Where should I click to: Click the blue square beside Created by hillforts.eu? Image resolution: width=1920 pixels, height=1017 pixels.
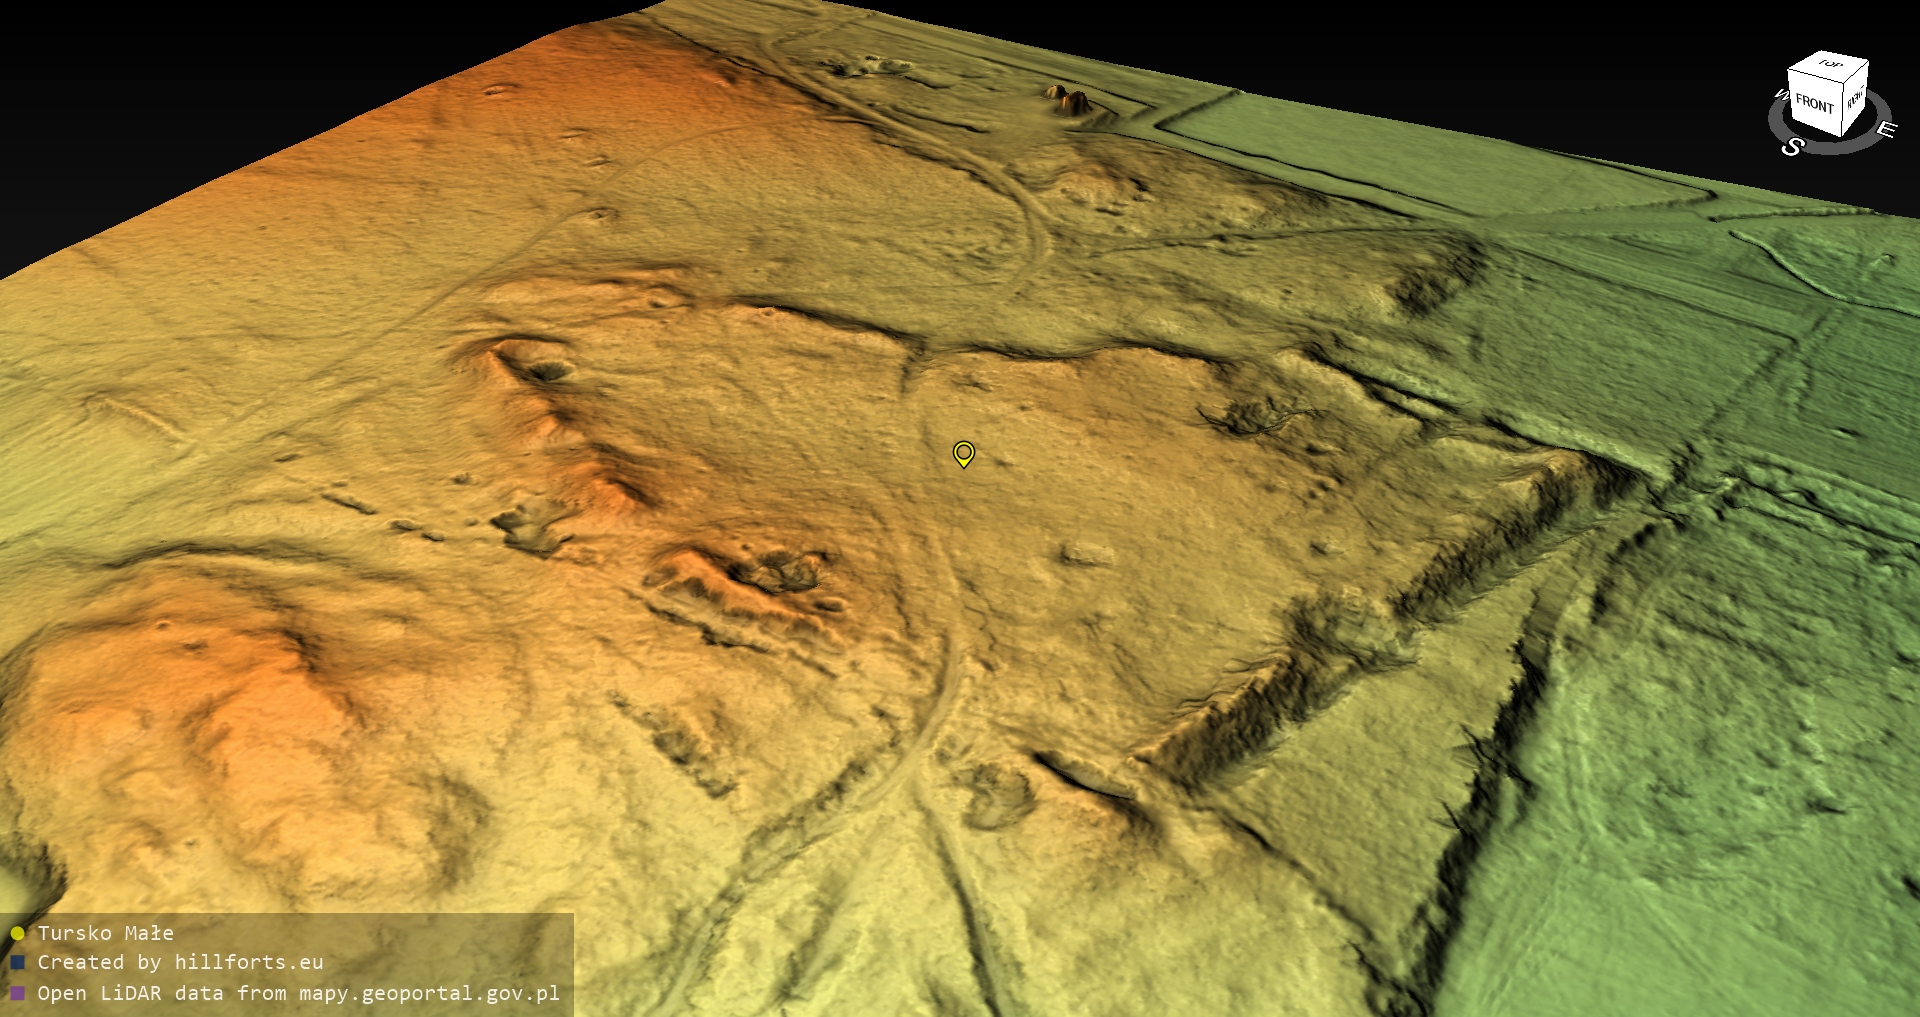tap(17, 963)
